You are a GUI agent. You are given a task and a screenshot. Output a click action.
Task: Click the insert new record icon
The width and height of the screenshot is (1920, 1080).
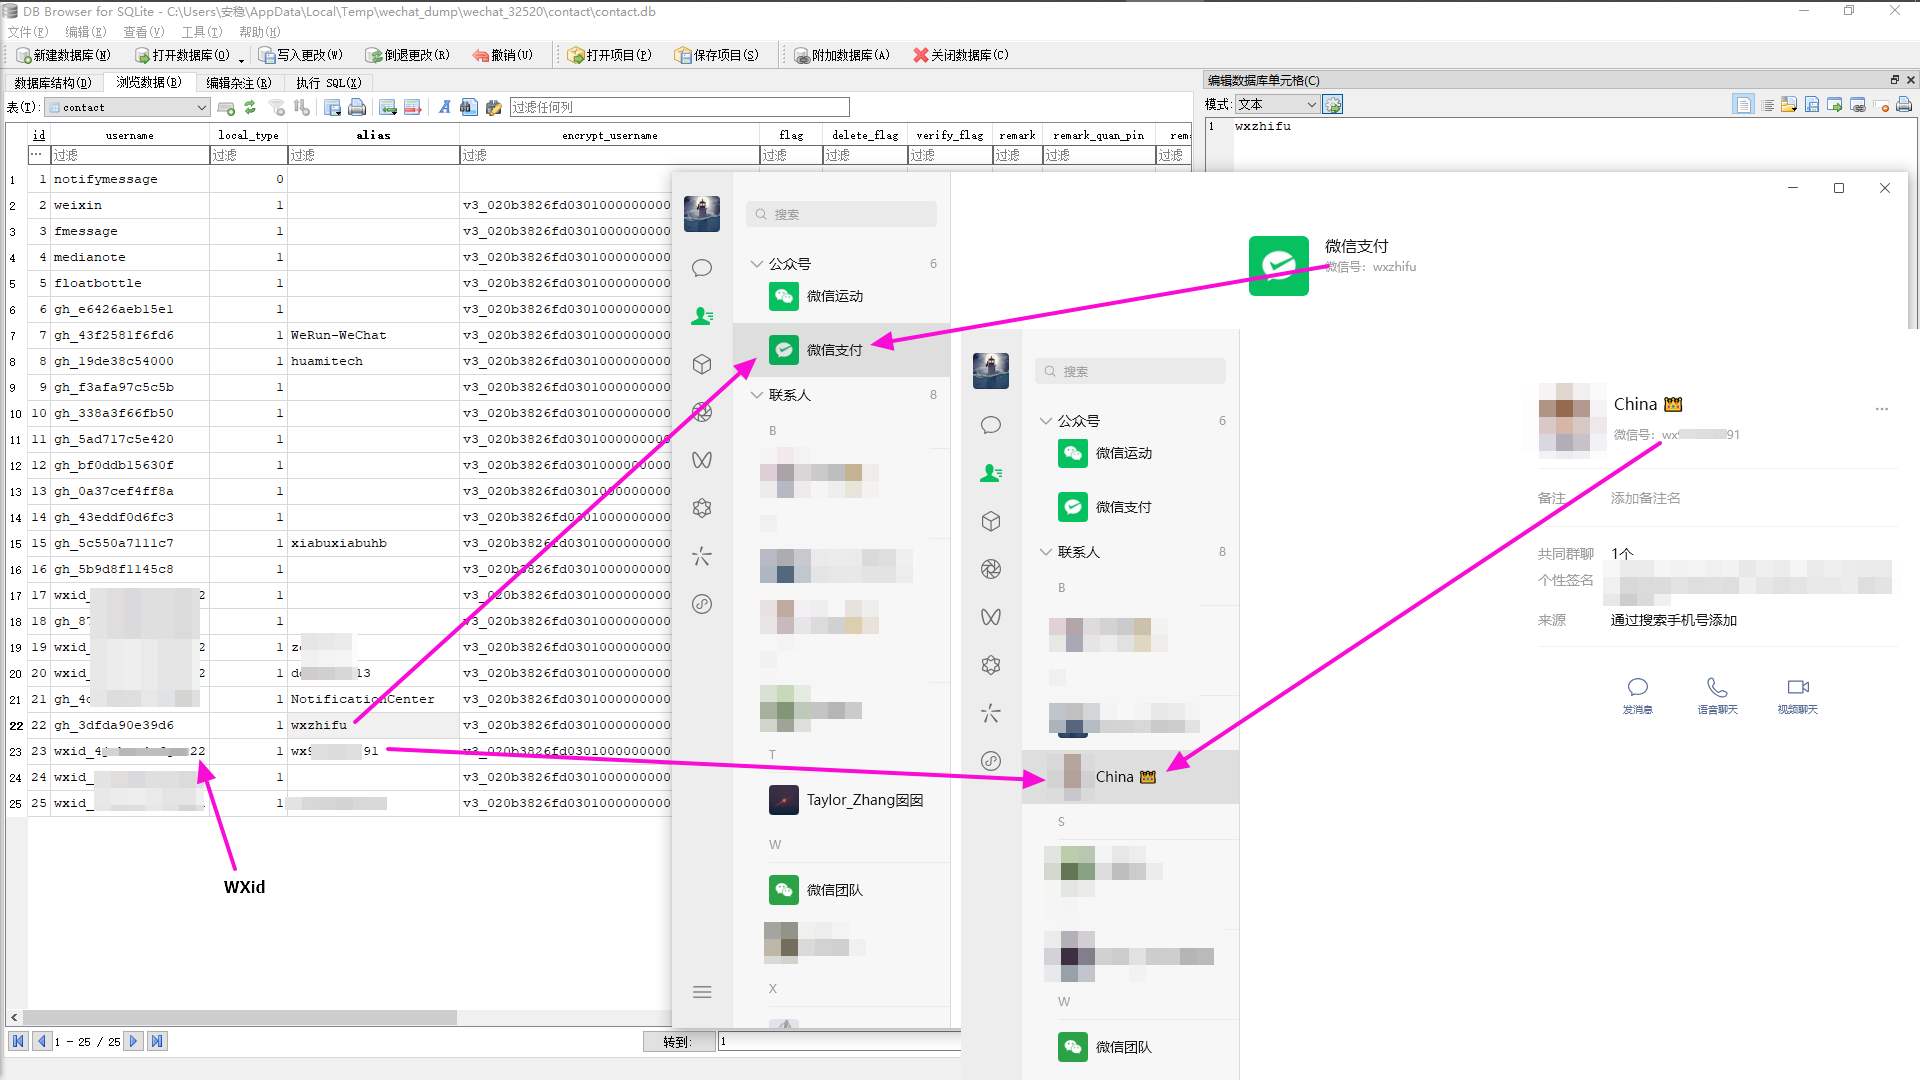226,107
